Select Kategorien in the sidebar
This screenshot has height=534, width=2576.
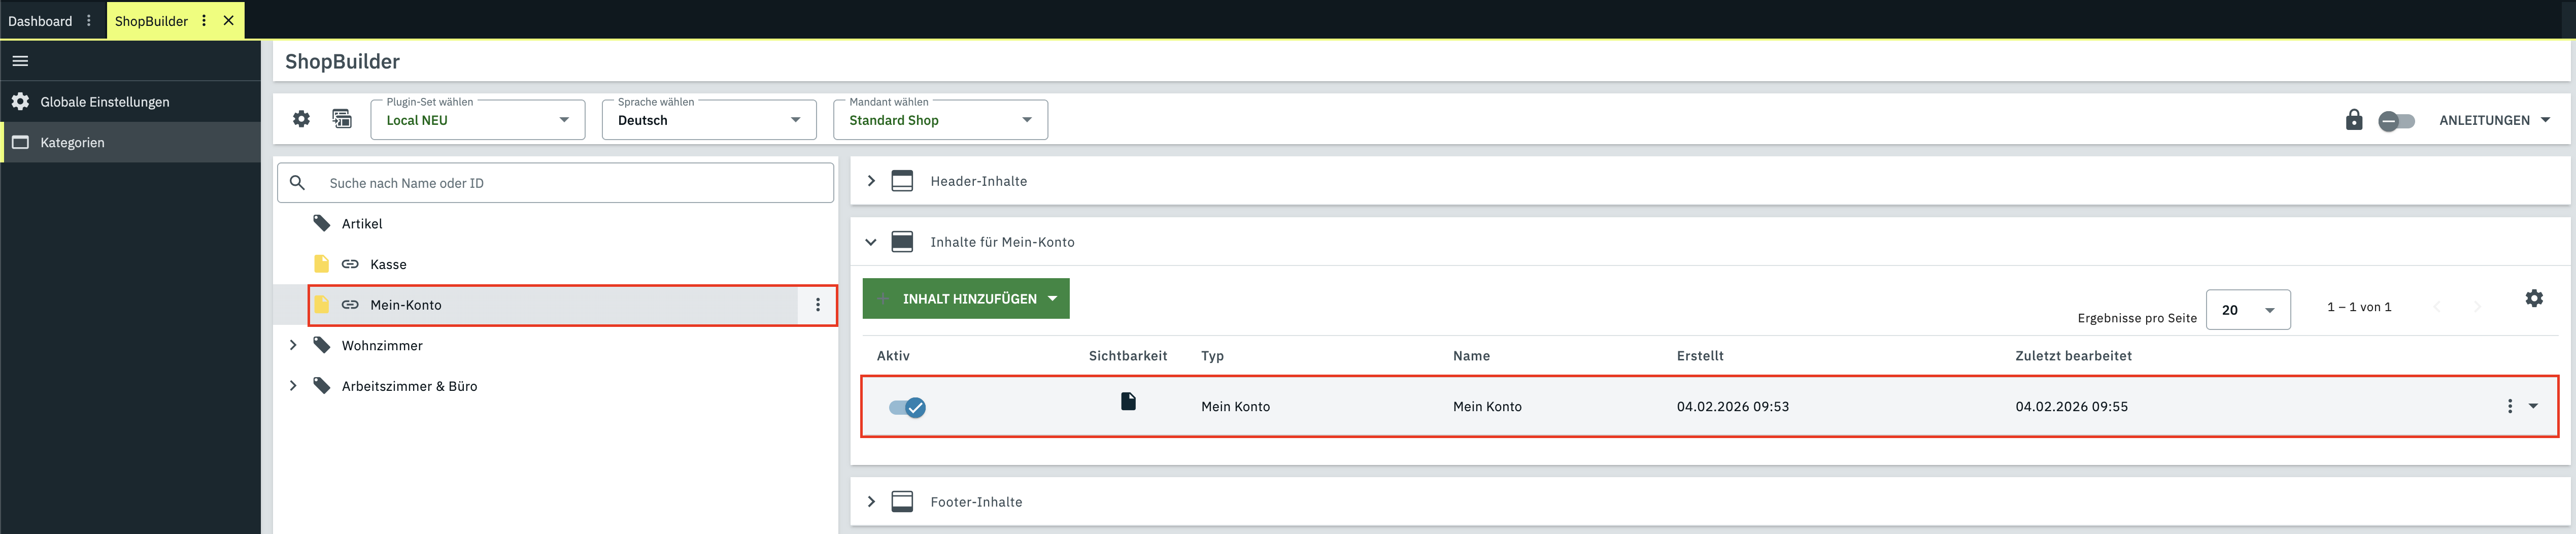pyautogui.click(x=72, y=143)
